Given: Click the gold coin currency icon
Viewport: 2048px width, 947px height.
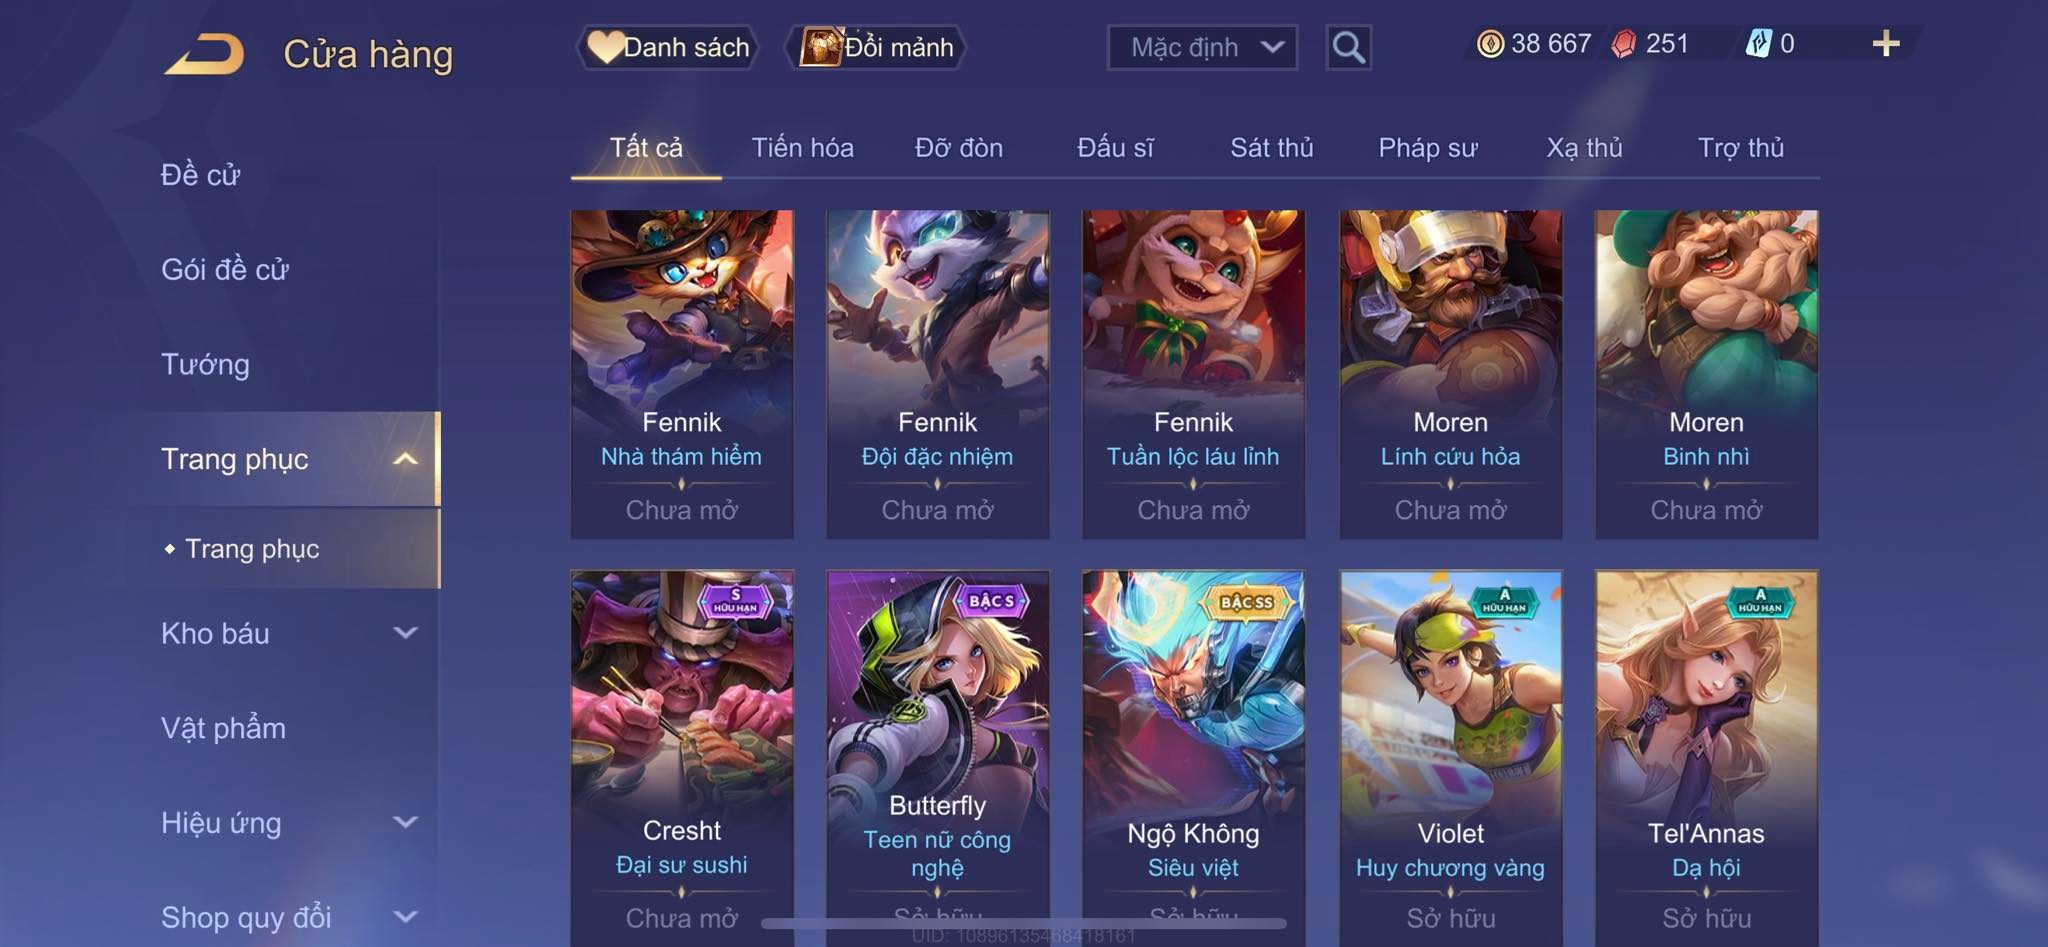Looking at the screenshot, I should [x=1490, y=44].
